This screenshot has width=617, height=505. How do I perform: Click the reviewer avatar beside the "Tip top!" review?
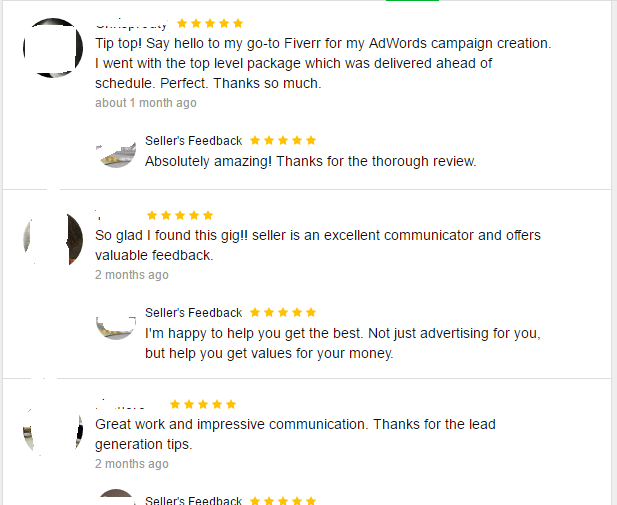(52, 47)
